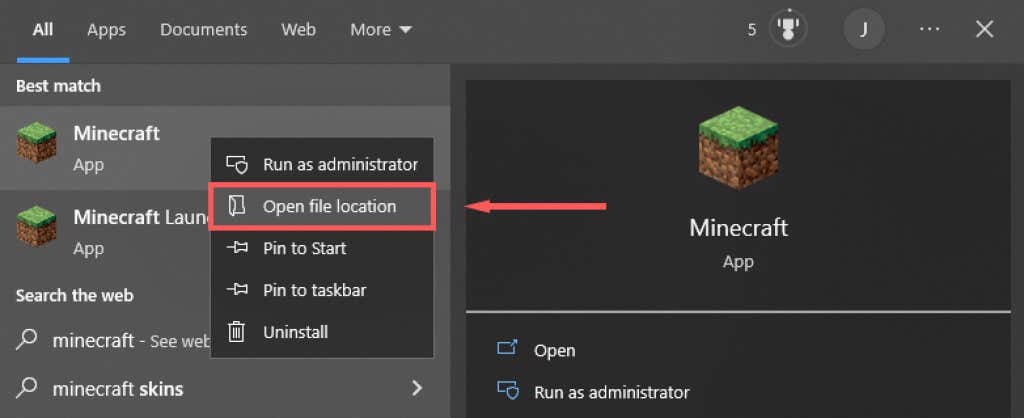Open the minecraft skins search suggestion
This screenshot has height=418, width=1024.
pyautogui.click(x=225, y=389)
